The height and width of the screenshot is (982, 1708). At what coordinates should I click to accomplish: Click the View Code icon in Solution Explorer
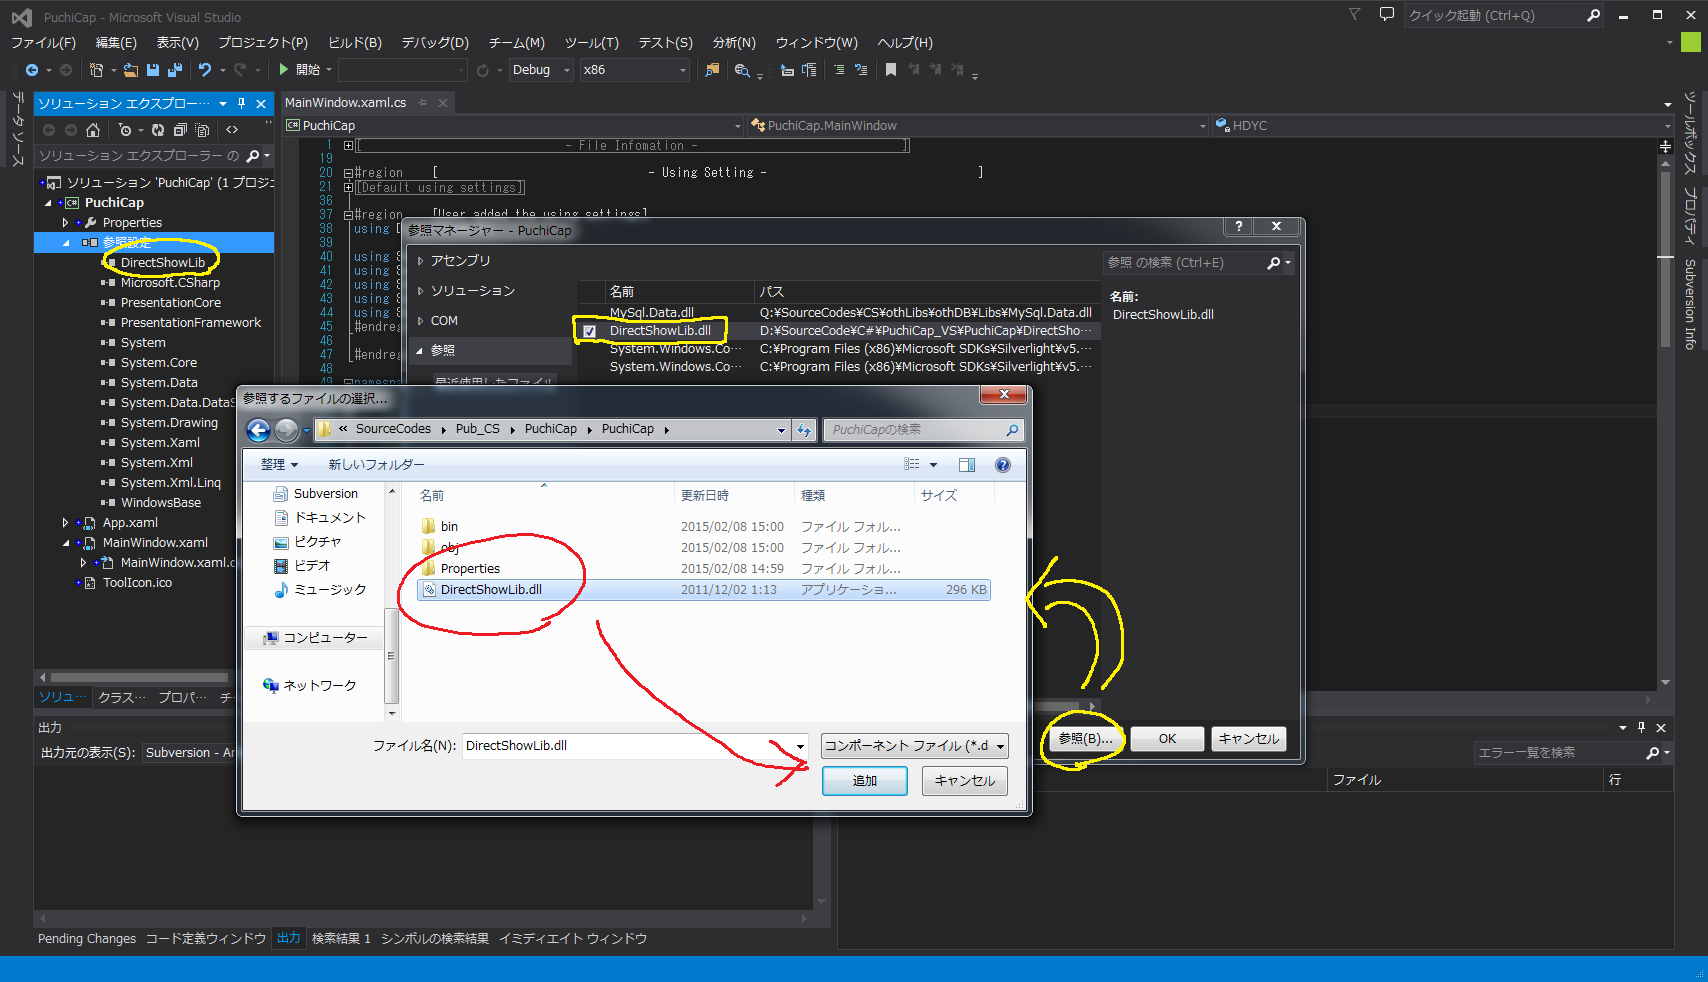point(232,130)
